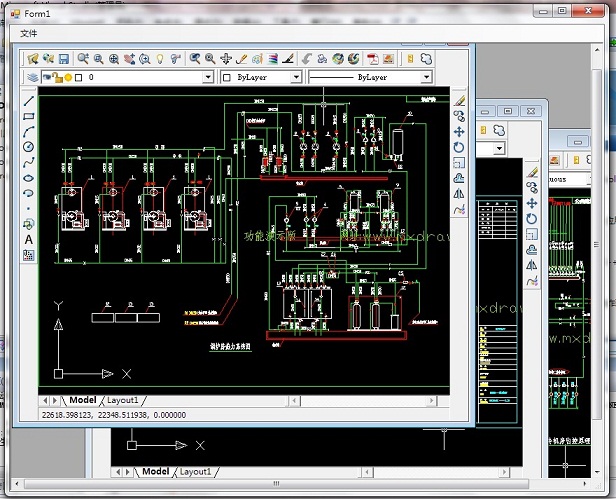Click the Erase tool in right toolbar

click(459, 101)
